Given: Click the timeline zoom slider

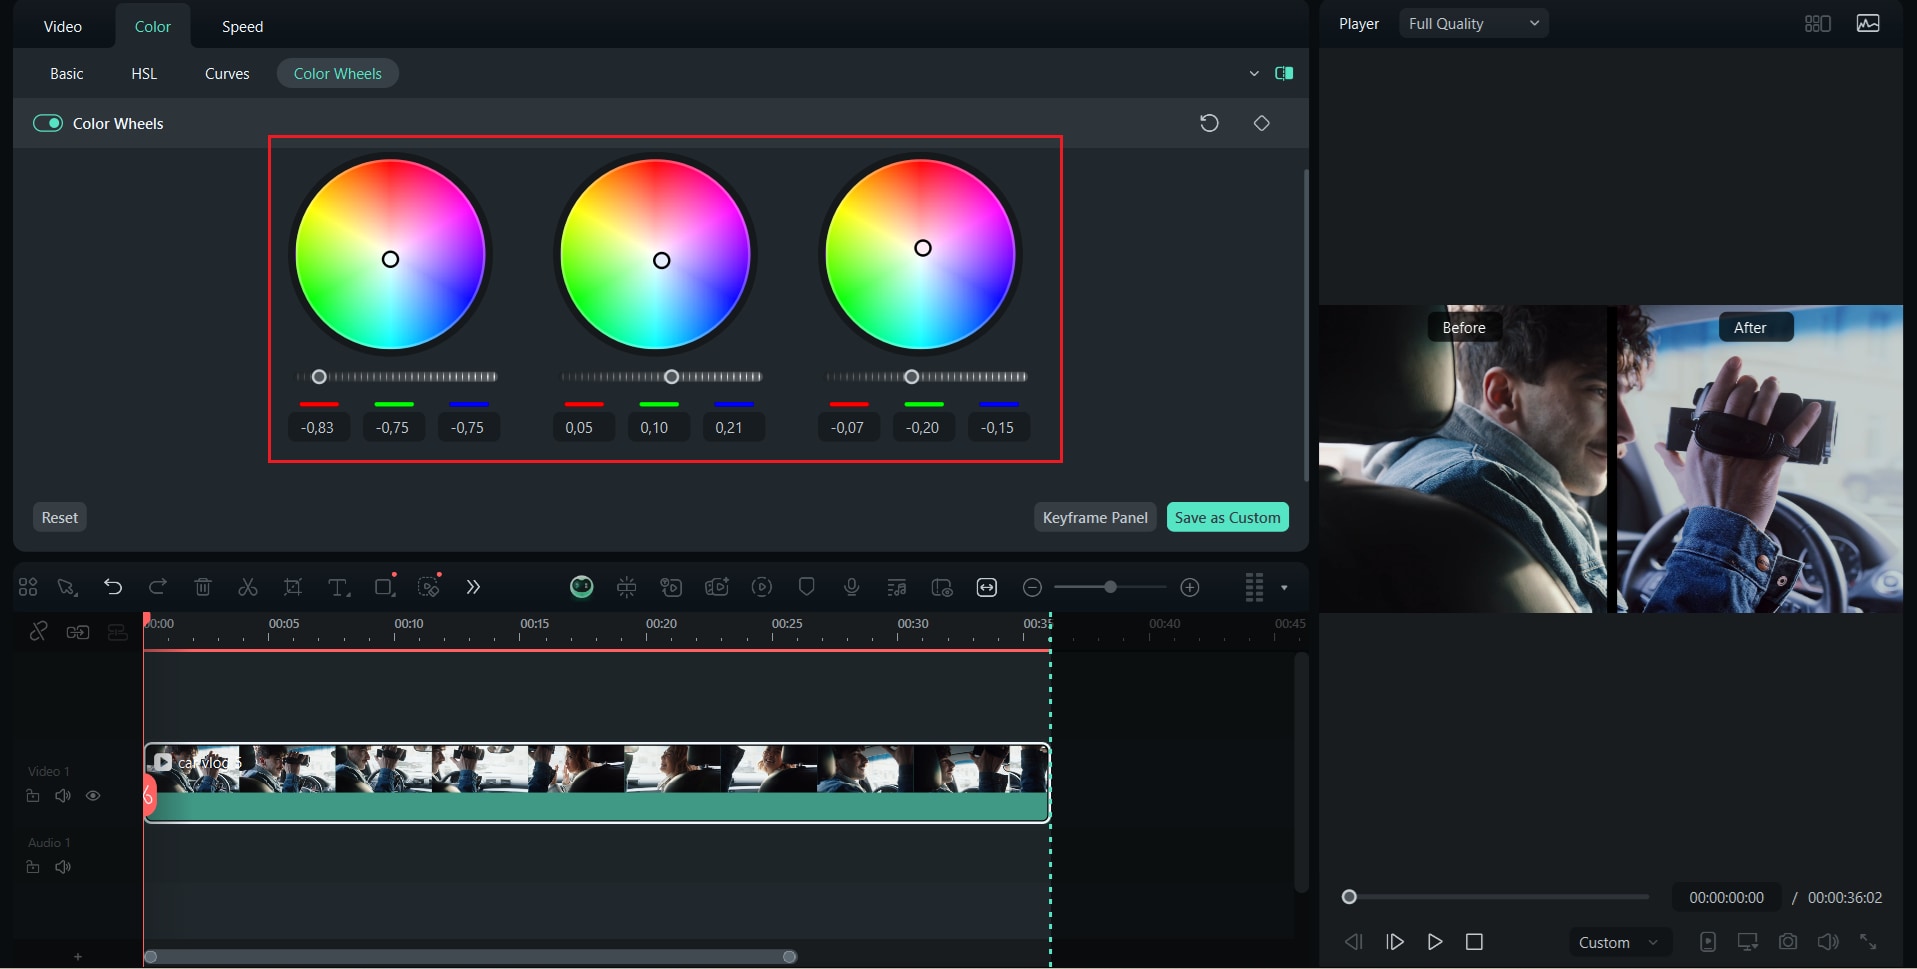Looking at the screenshot, I should [x=1110, y=587].
